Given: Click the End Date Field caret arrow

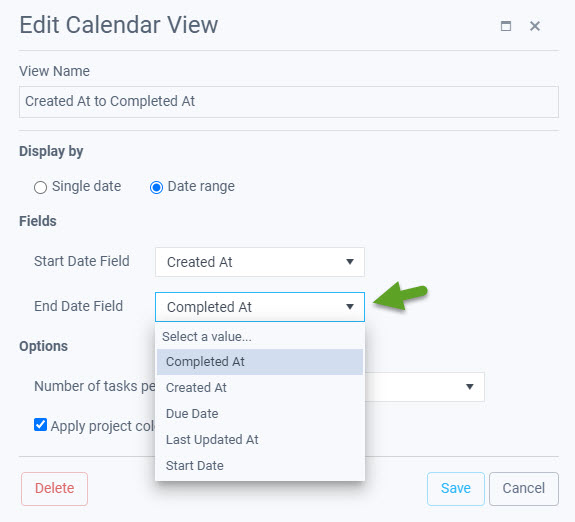Looking at the screenshot, I should (350, 307).
